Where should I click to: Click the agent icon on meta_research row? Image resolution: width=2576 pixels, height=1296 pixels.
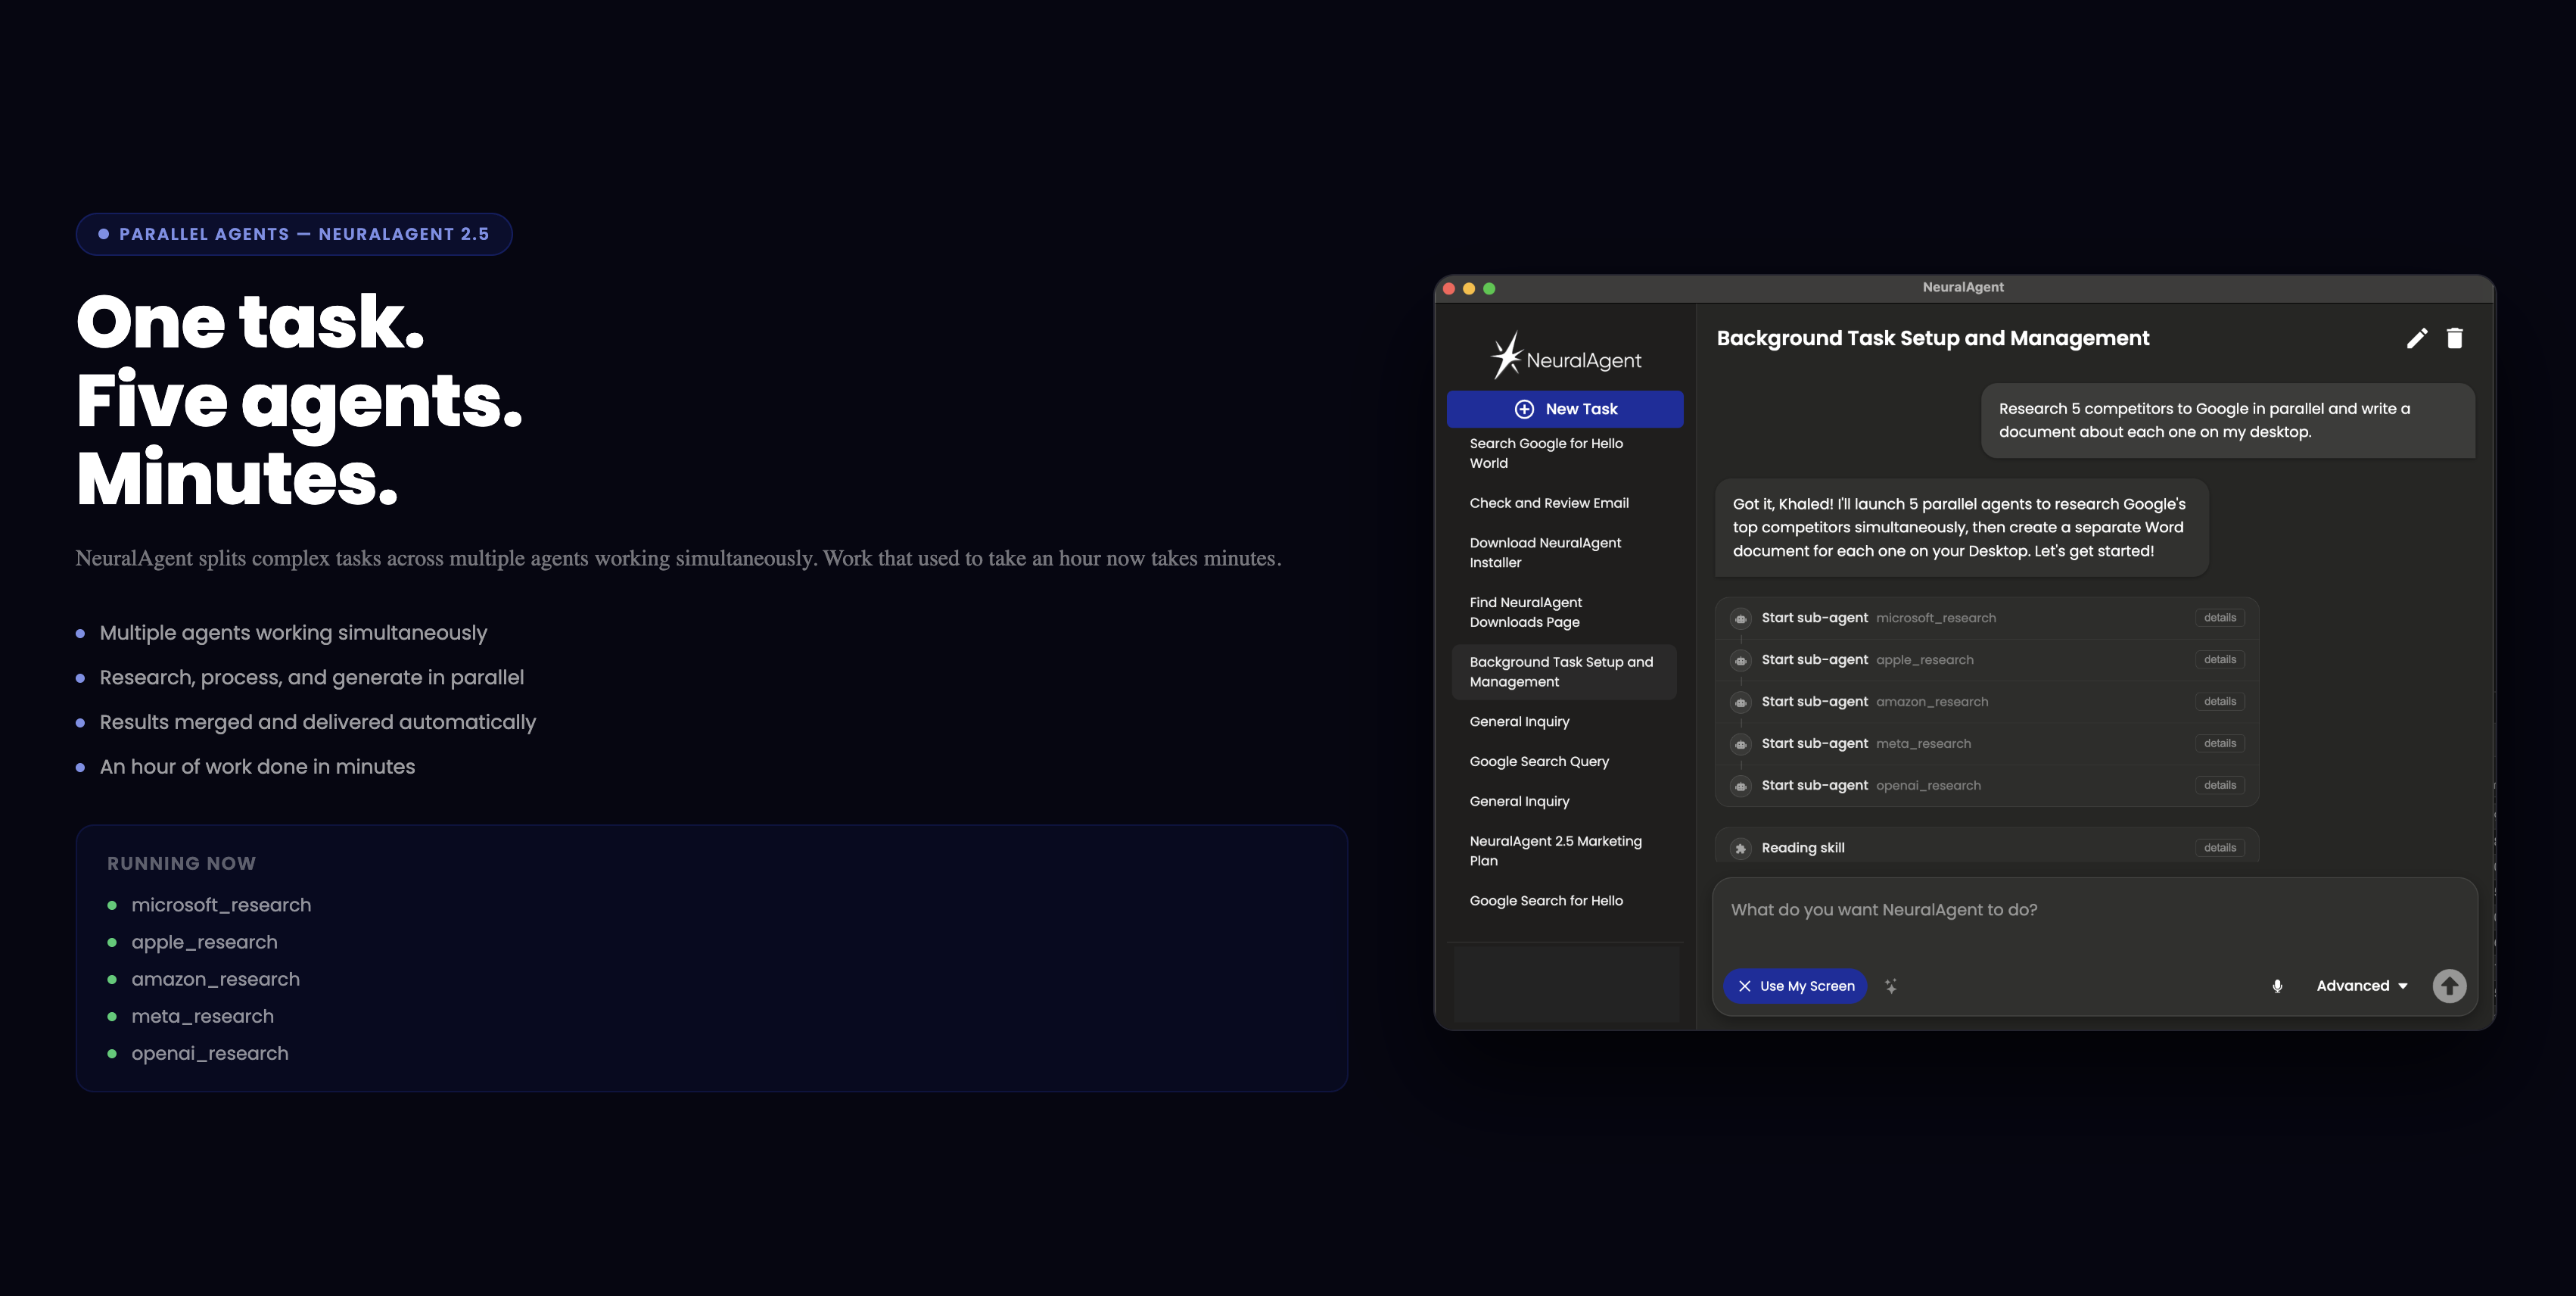[1741, 744]
